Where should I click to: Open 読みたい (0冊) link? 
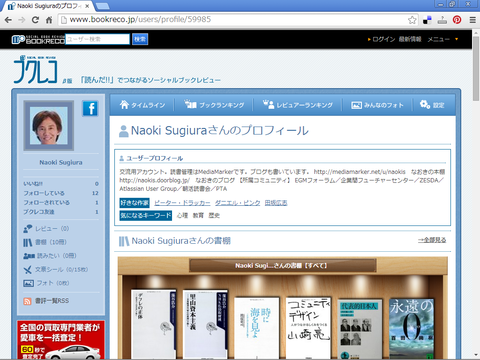coord(56,256)
